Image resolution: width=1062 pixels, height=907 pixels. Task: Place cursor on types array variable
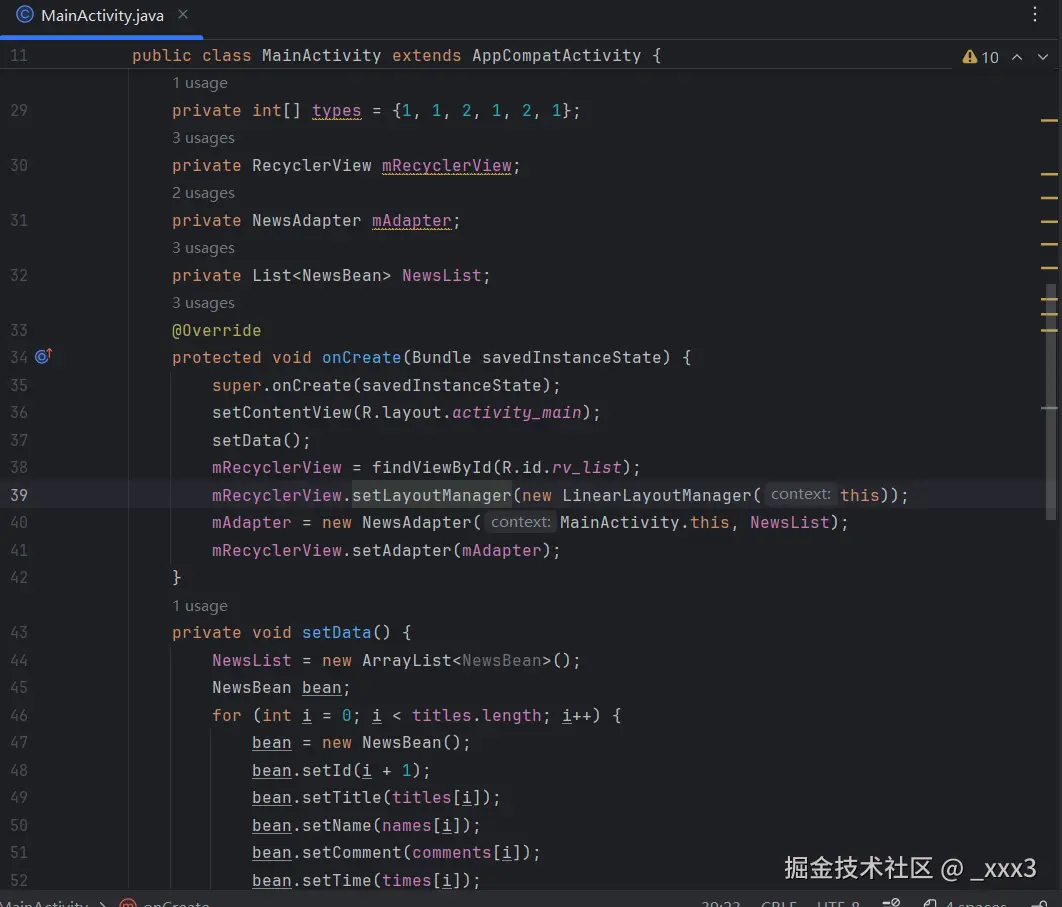point(337,110)
